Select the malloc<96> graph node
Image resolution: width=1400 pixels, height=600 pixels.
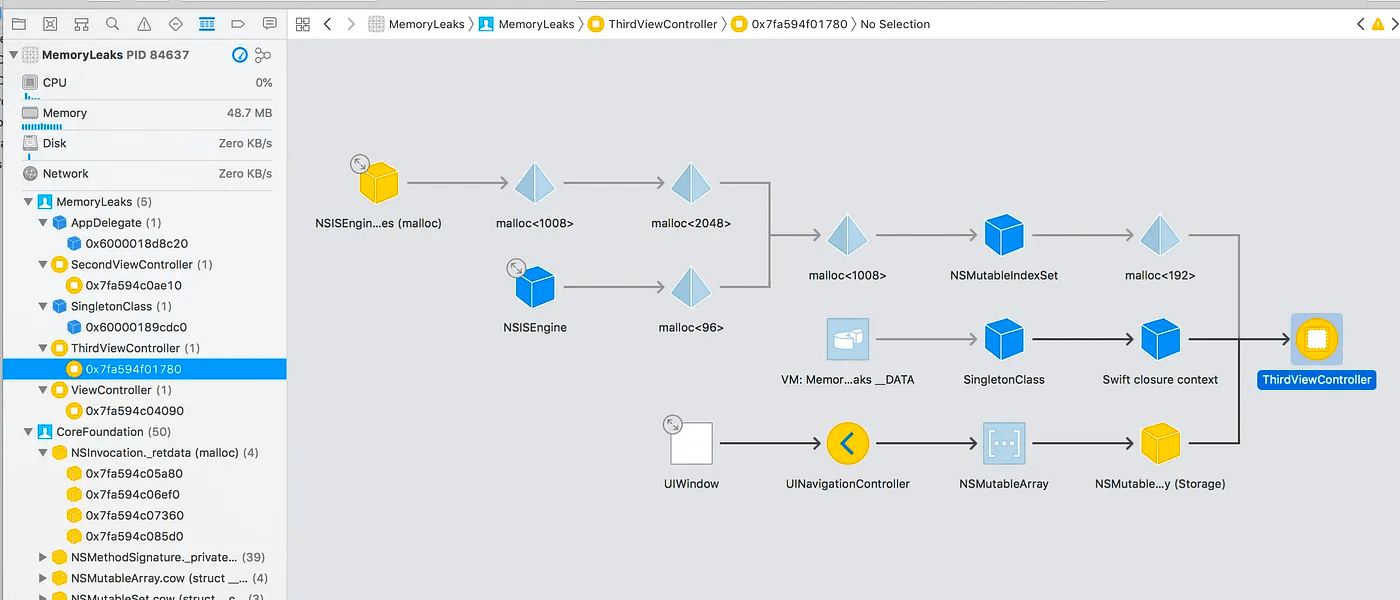click(x=691, y=288)
